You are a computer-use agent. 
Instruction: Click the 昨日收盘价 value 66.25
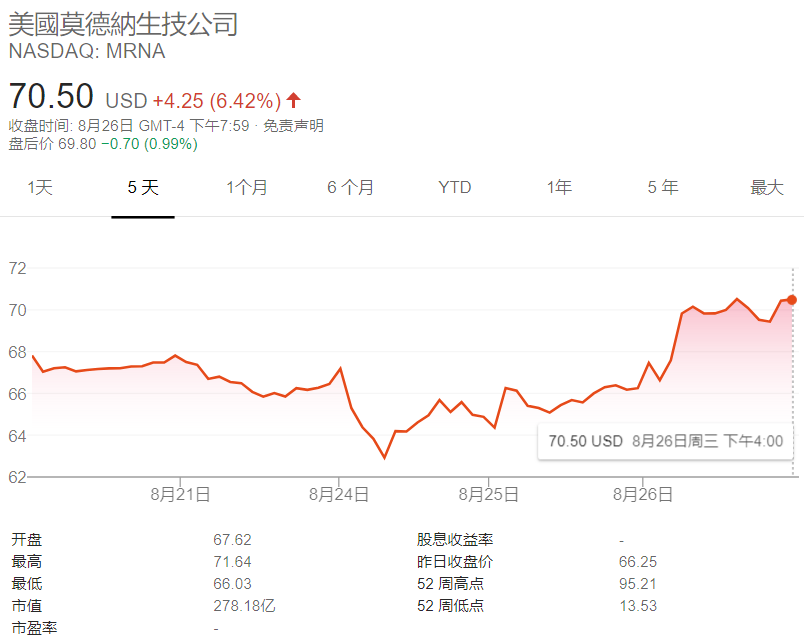(x=638, y=562)
